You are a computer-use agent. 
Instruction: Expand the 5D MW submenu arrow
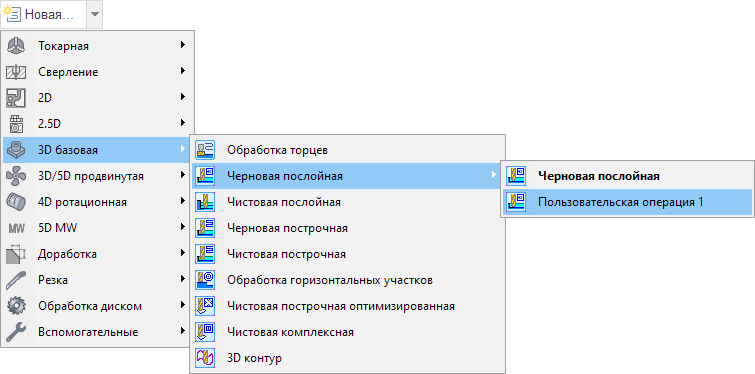click(x=182, y=227)
